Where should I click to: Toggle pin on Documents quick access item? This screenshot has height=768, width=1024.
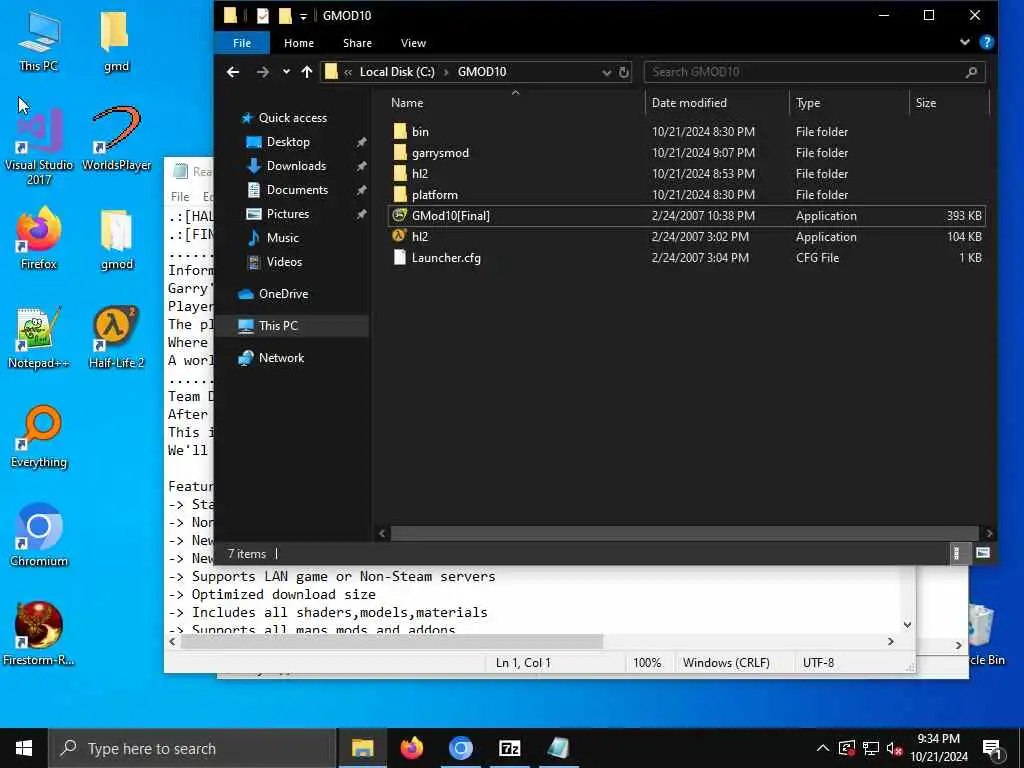tap(361, 190)
